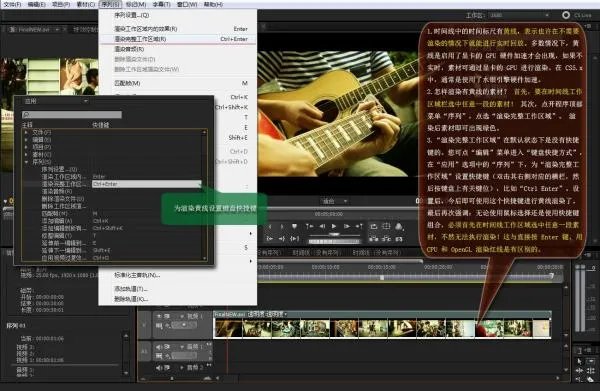Select the Track Select tool in Tools panel

(x=590, y=361)
